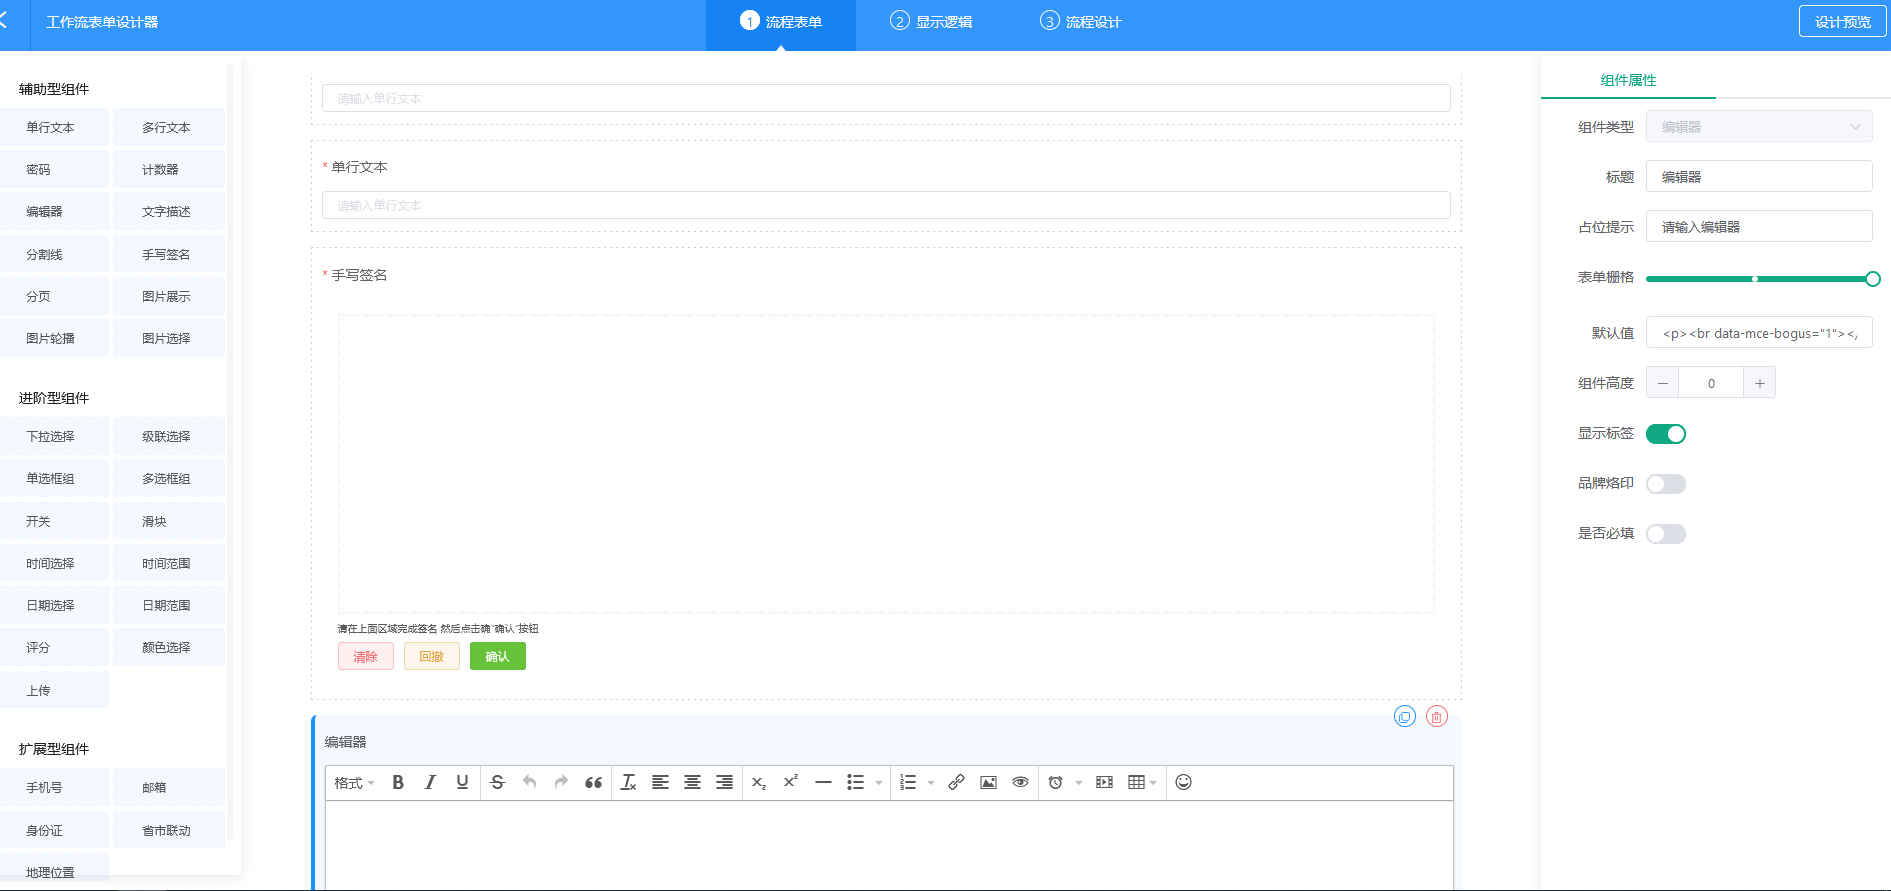
Task: Open the 格式 dropdown in the editor
Action: tap(354, 783)
